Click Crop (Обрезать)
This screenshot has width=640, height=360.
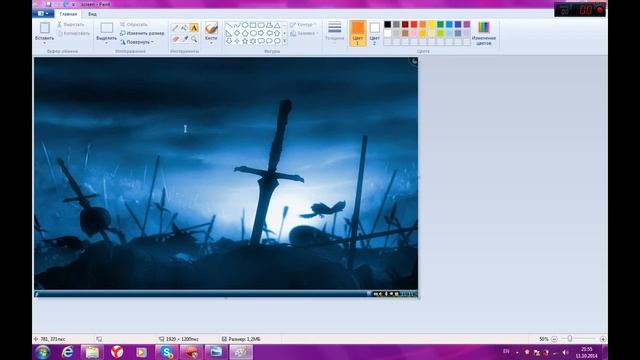coord(133,24)
